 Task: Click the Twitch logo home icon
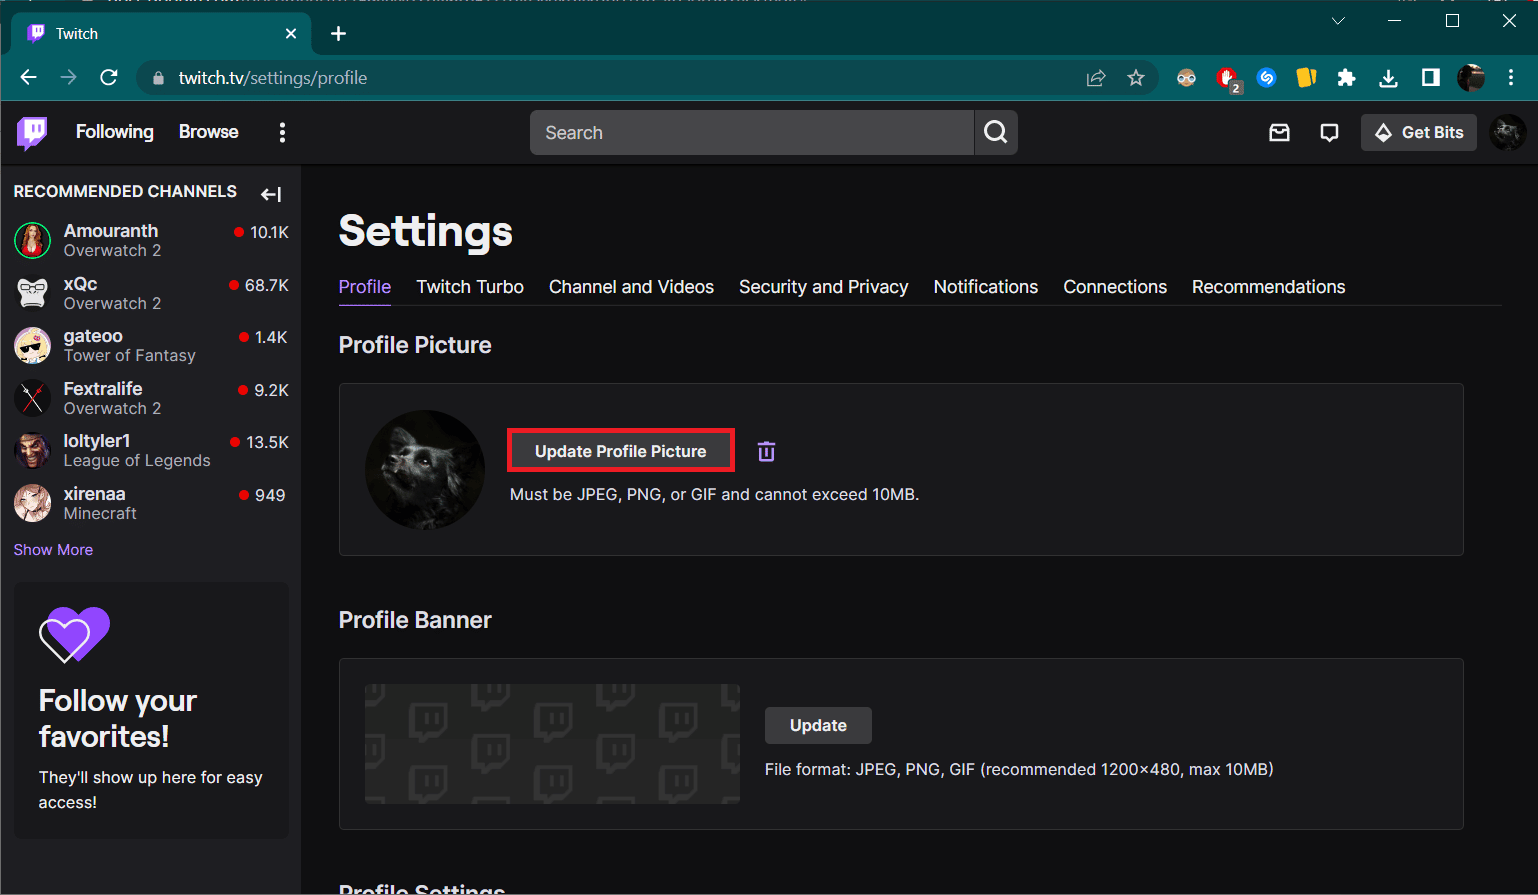pyautogui.click(x=32, y=132)
